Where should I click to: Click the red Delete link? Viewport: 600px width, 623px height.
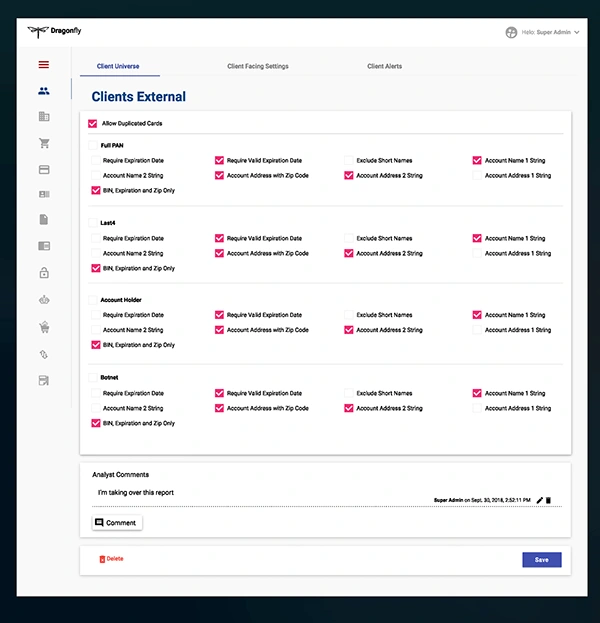coord(111,559)
